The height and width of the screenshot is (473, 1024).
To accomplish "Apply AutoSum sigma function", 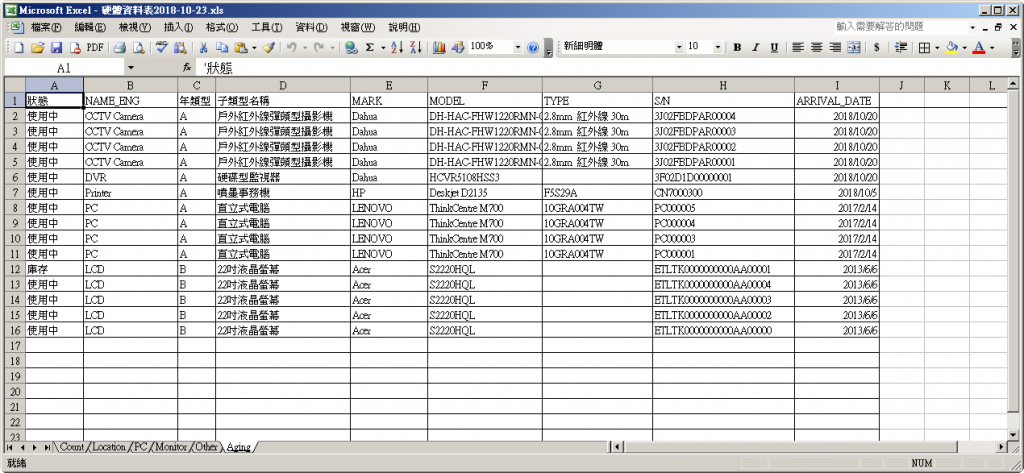I will tap(370, 48).
